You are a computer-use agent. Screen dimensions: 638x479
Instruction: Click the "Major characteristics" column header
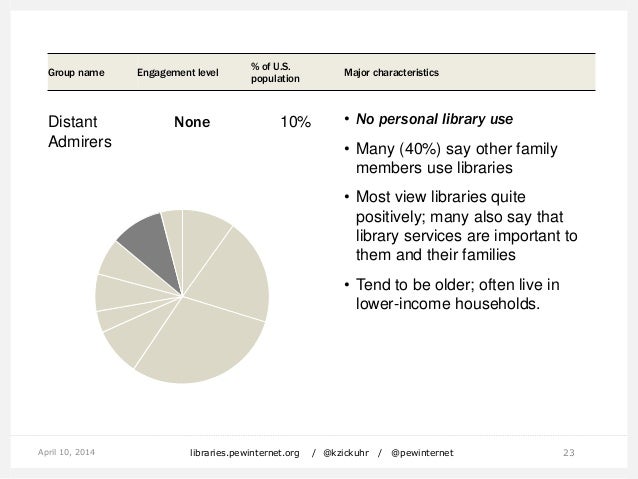(x=394, y=72)
